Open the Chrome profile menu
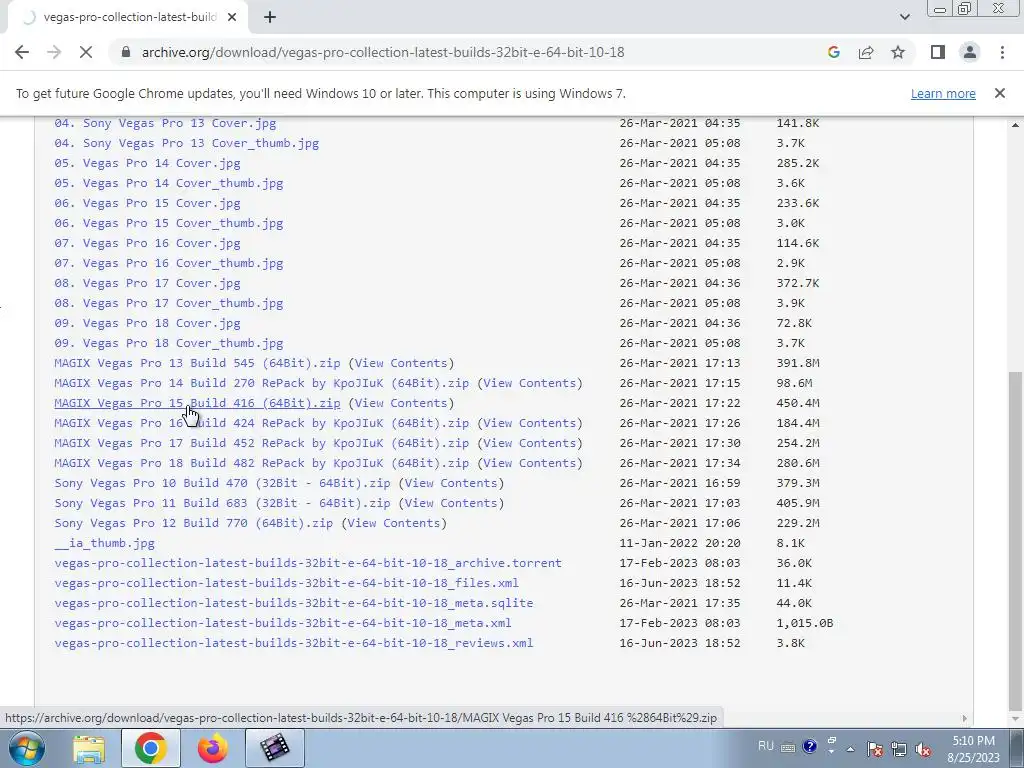This screenshot has height=768, width=1024. [970, 52]
